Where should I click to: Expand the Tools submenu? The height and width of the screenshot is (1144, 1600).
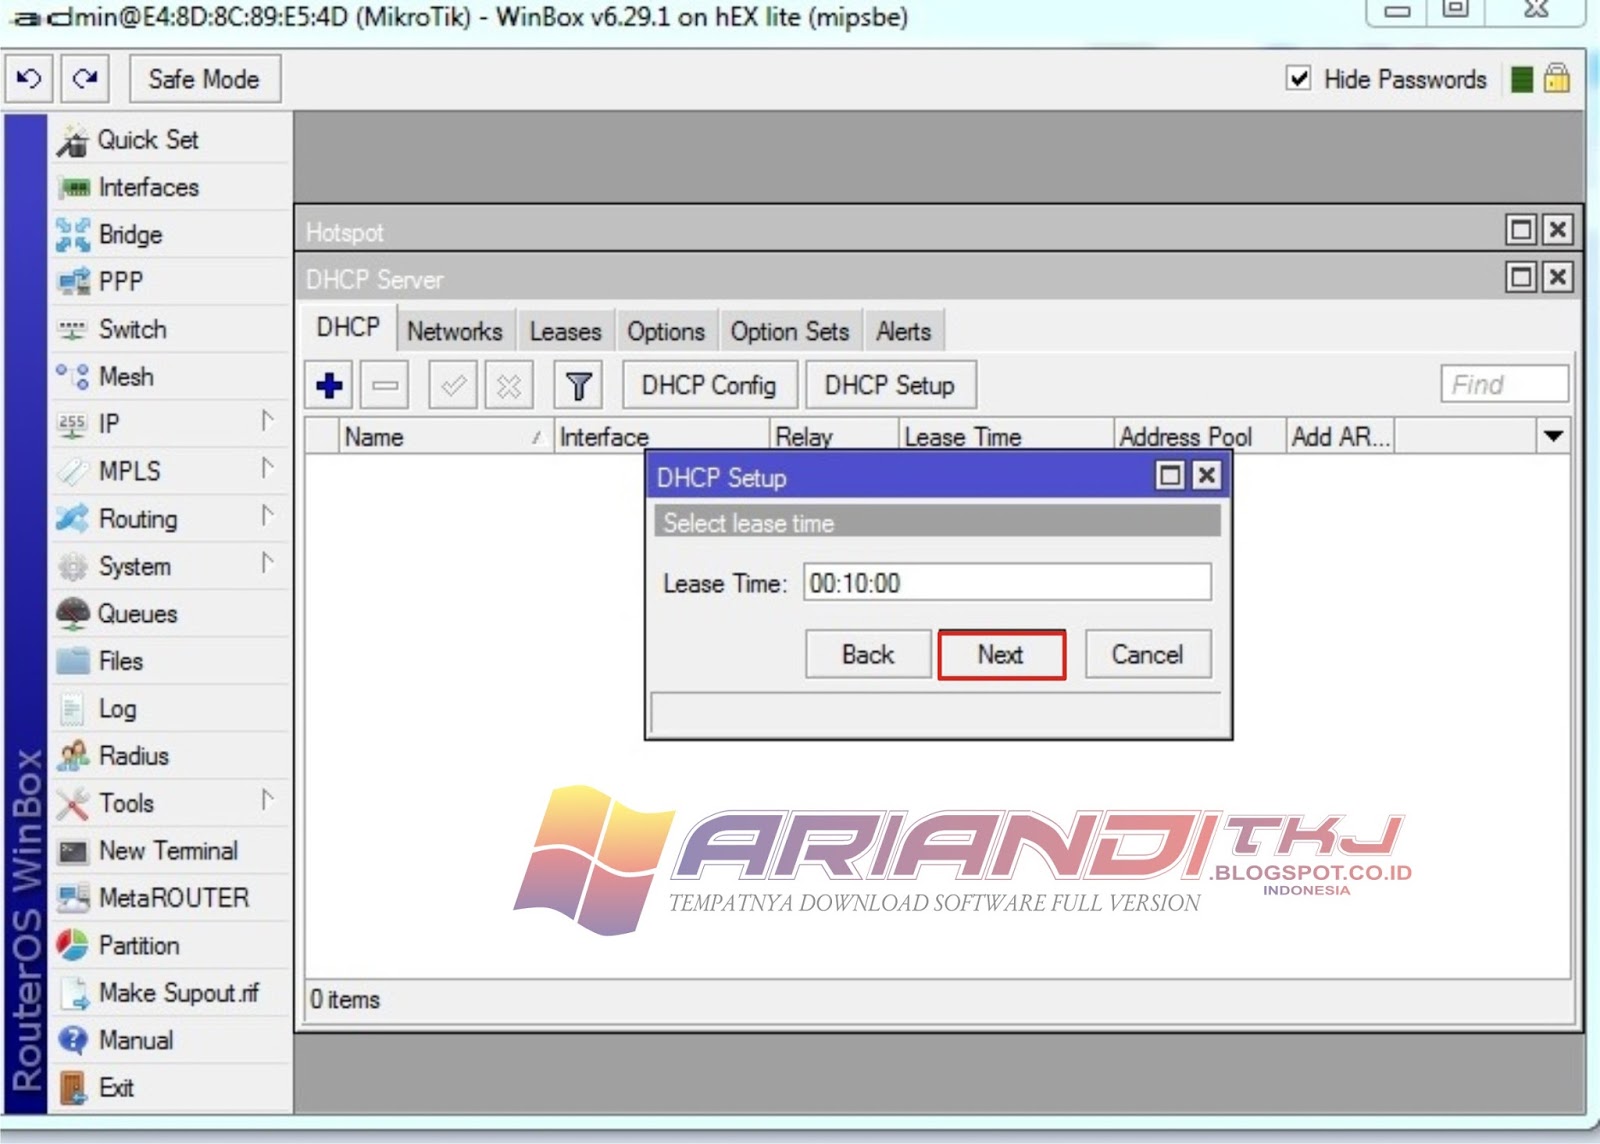click(x=267, y=800)
